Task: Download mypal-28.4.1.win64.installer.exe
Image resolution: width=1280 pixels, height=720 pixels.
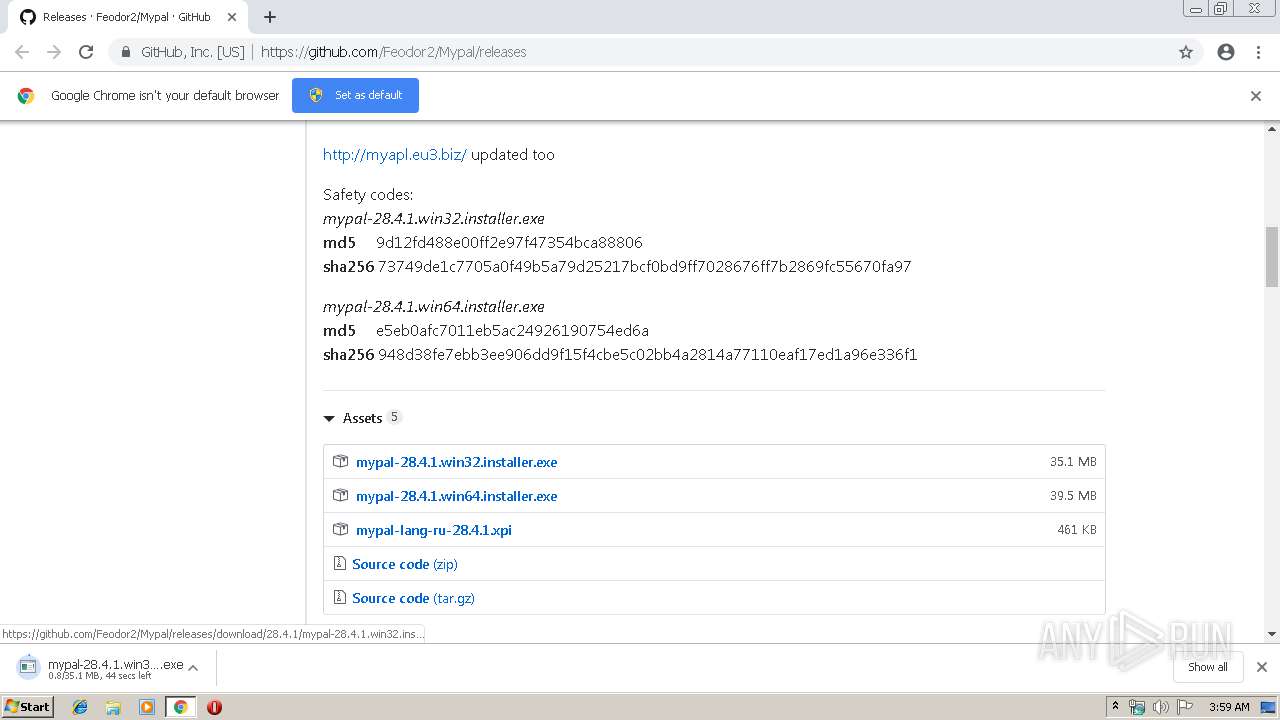Action: tap(456, 496)
